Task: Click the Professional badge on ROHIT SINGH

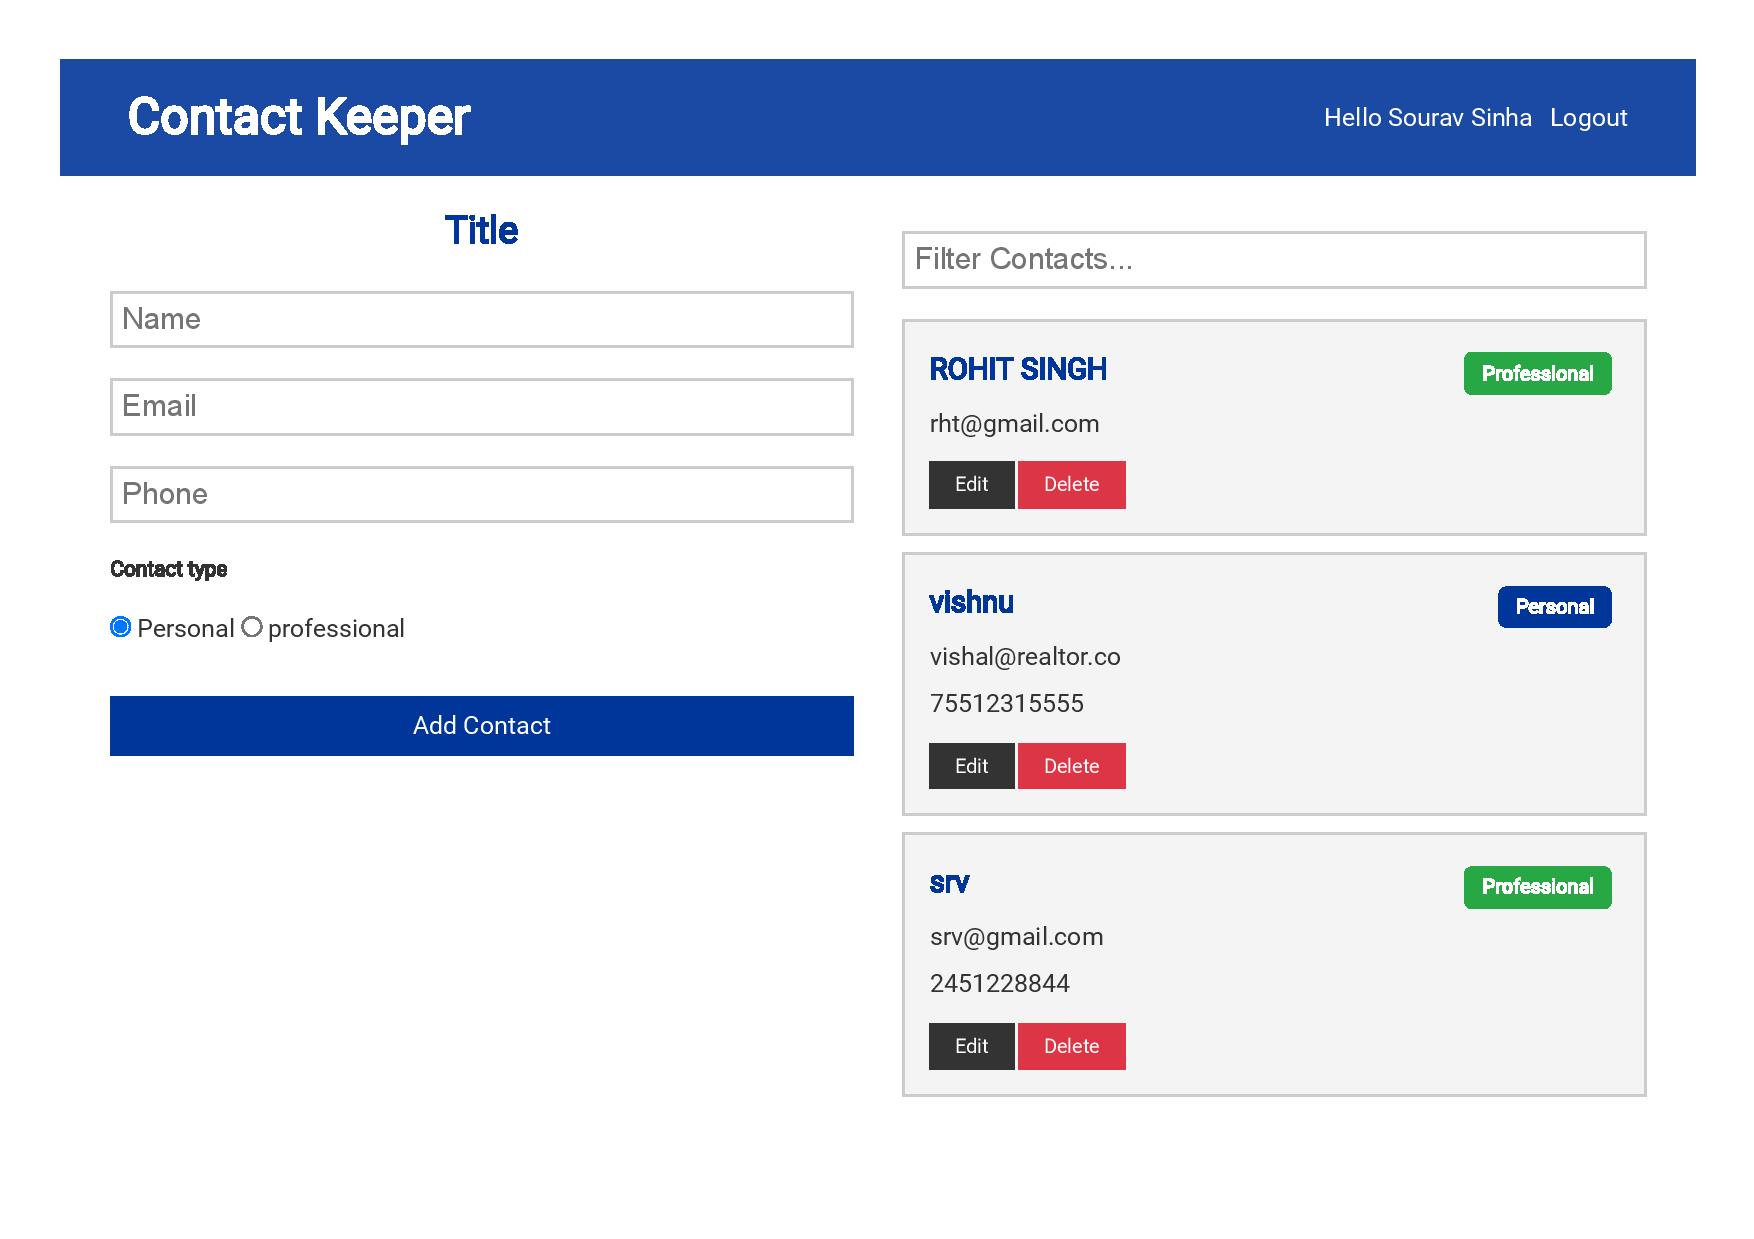Action: point(1538,374)
